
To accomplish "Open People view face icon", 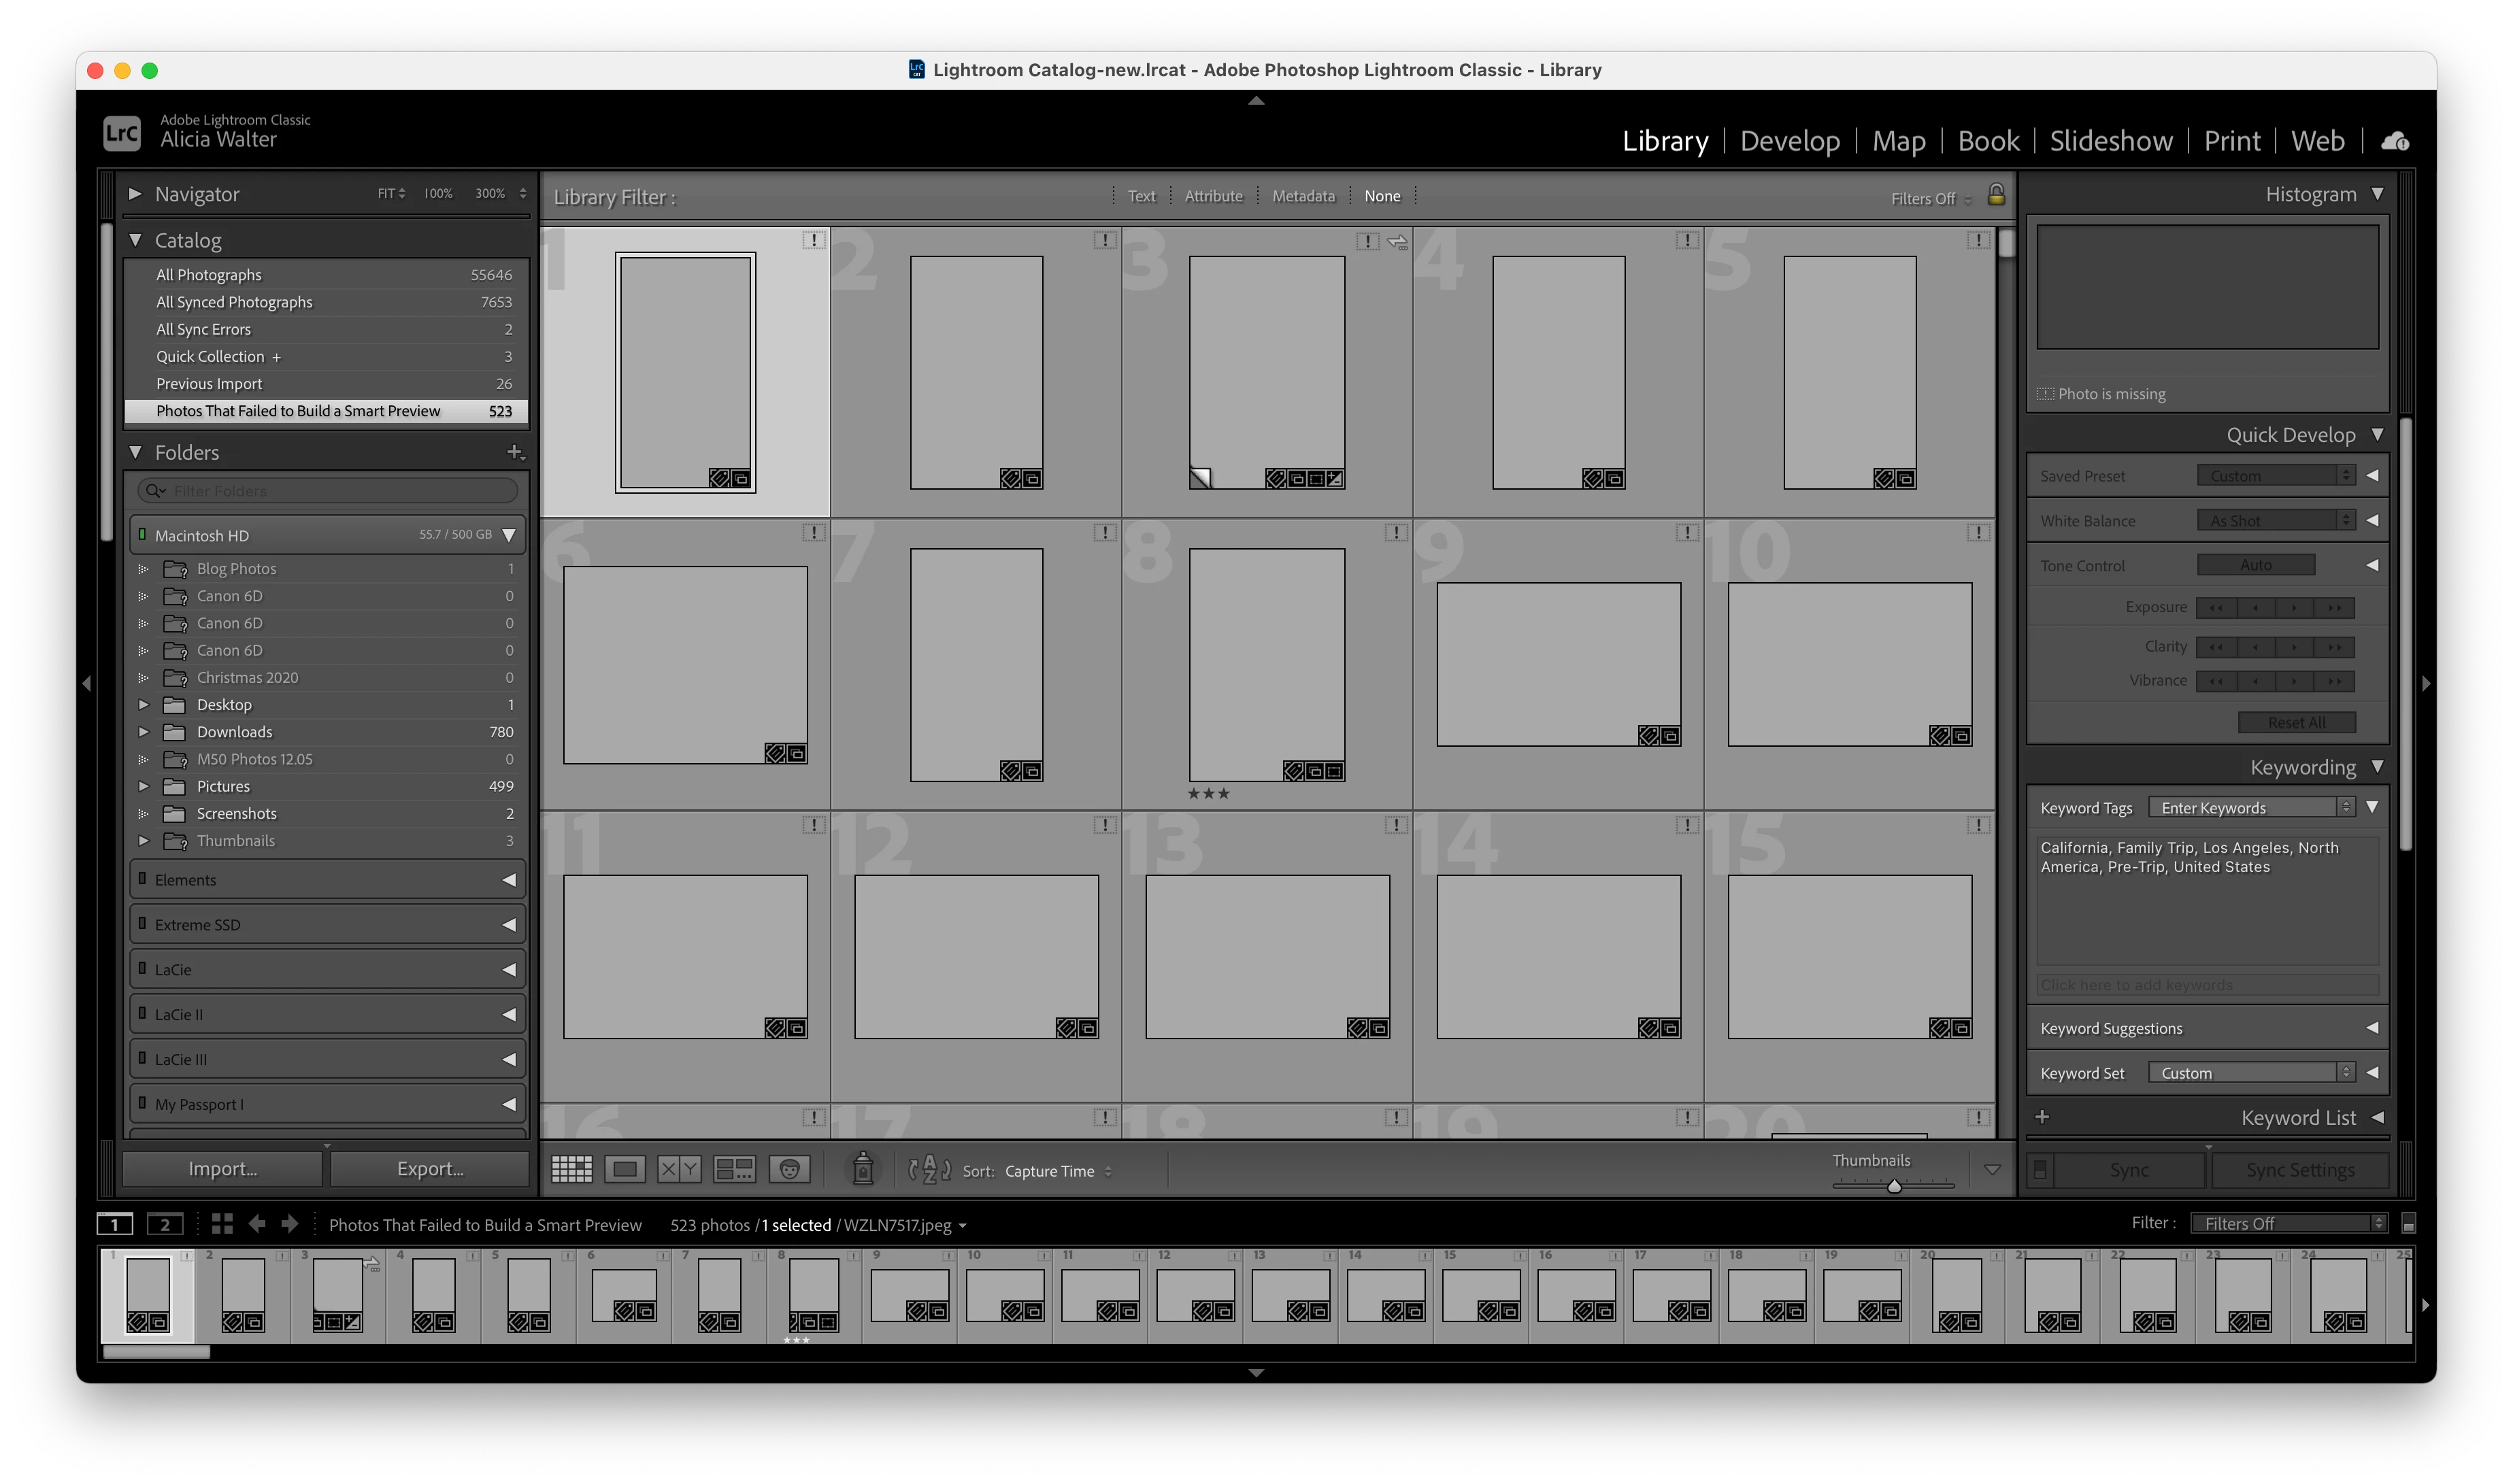I will (x=789, y=1169).
